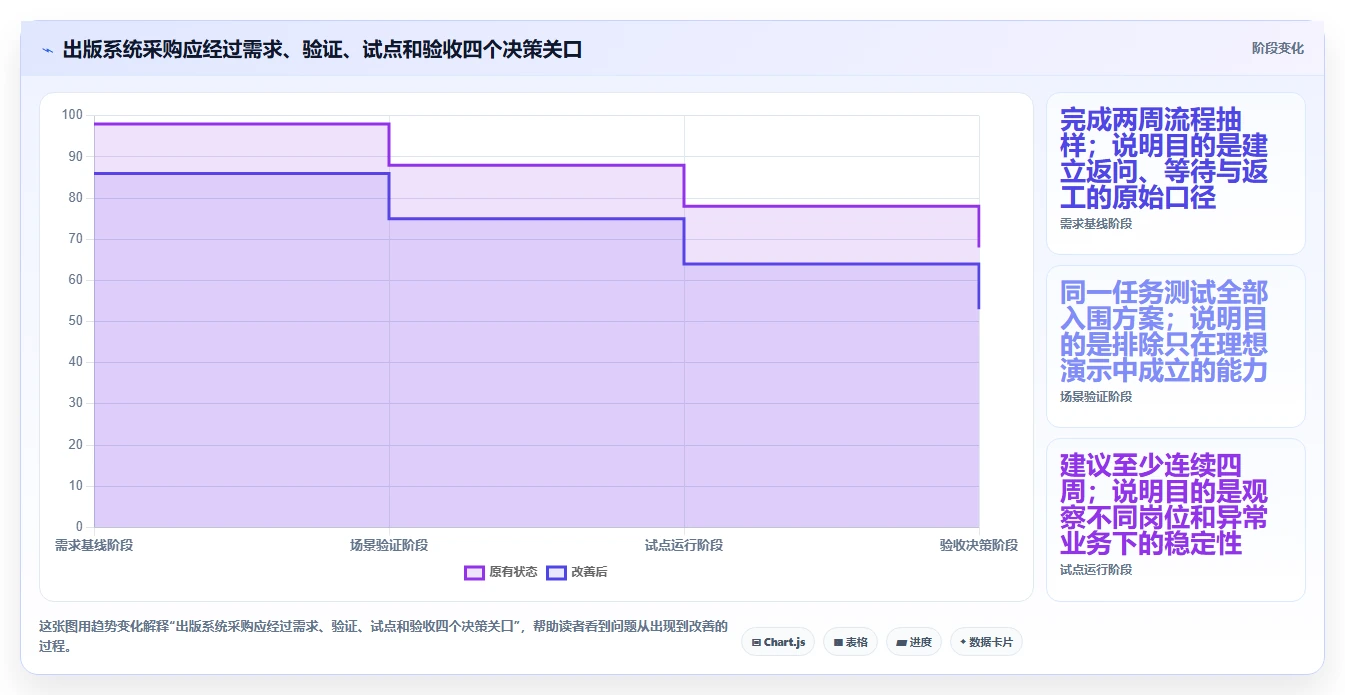This screenshot has width=1345, height=695.
Task: Toggle the 改善后 legend swatch
Action: tap(556, 572)
